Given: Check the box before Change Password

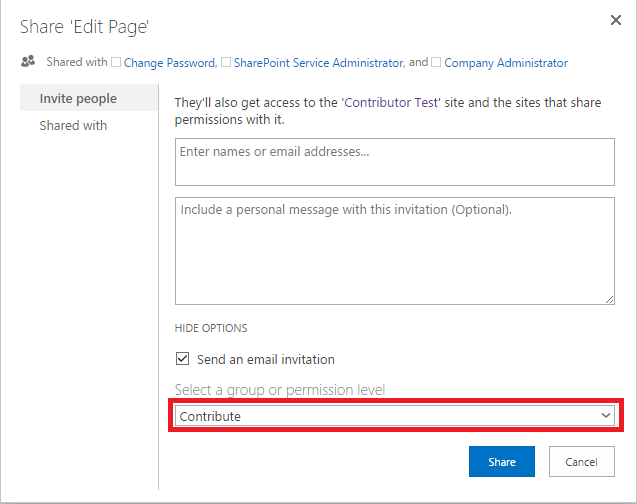Looking at the screenshot, I should tap(116, 62).
